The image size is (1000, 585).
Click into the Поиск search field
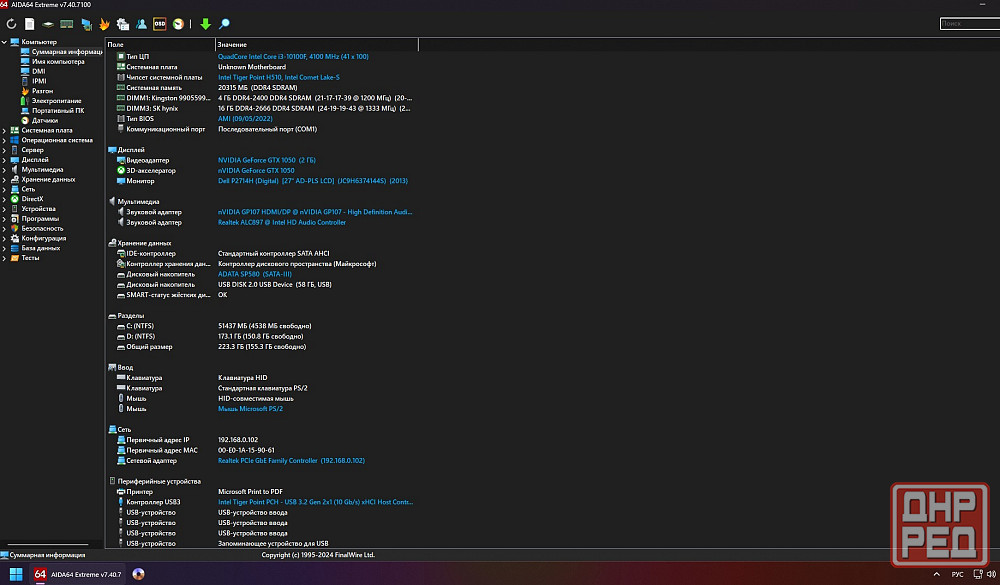pyautogui.click(x=969, y=24)
